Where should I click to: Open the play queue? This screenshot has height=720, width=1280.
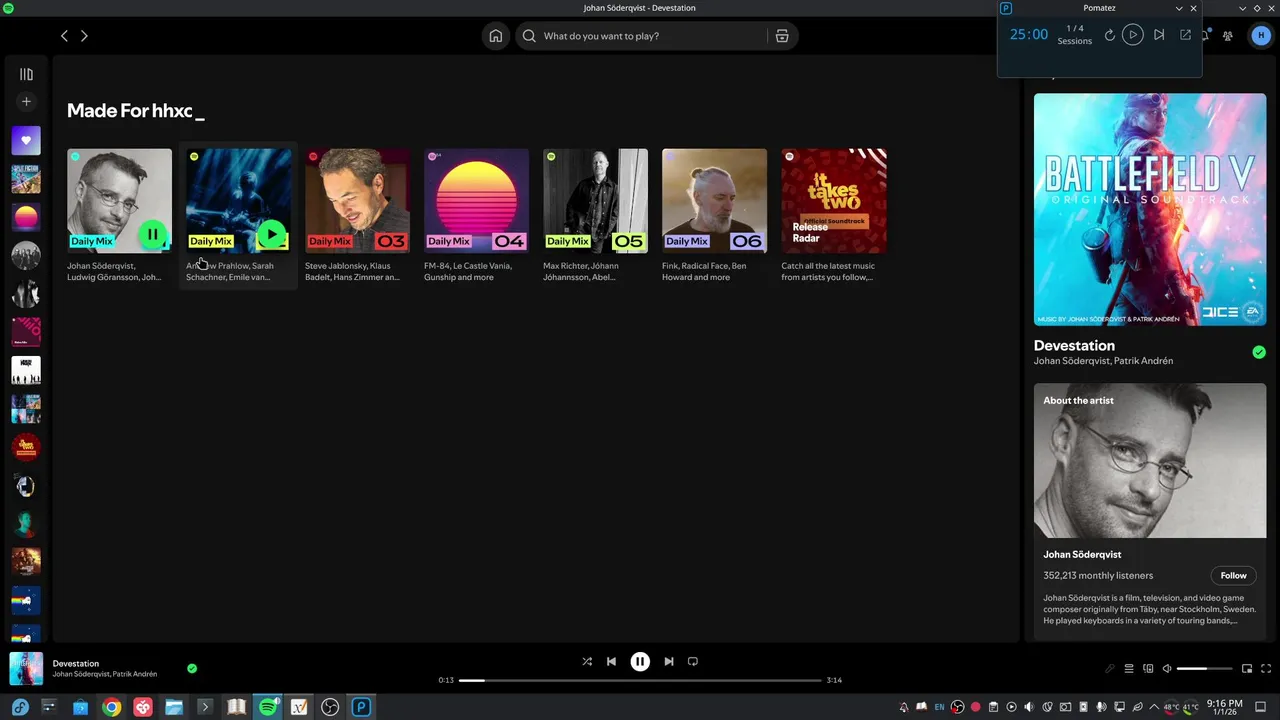point(1129,668)
